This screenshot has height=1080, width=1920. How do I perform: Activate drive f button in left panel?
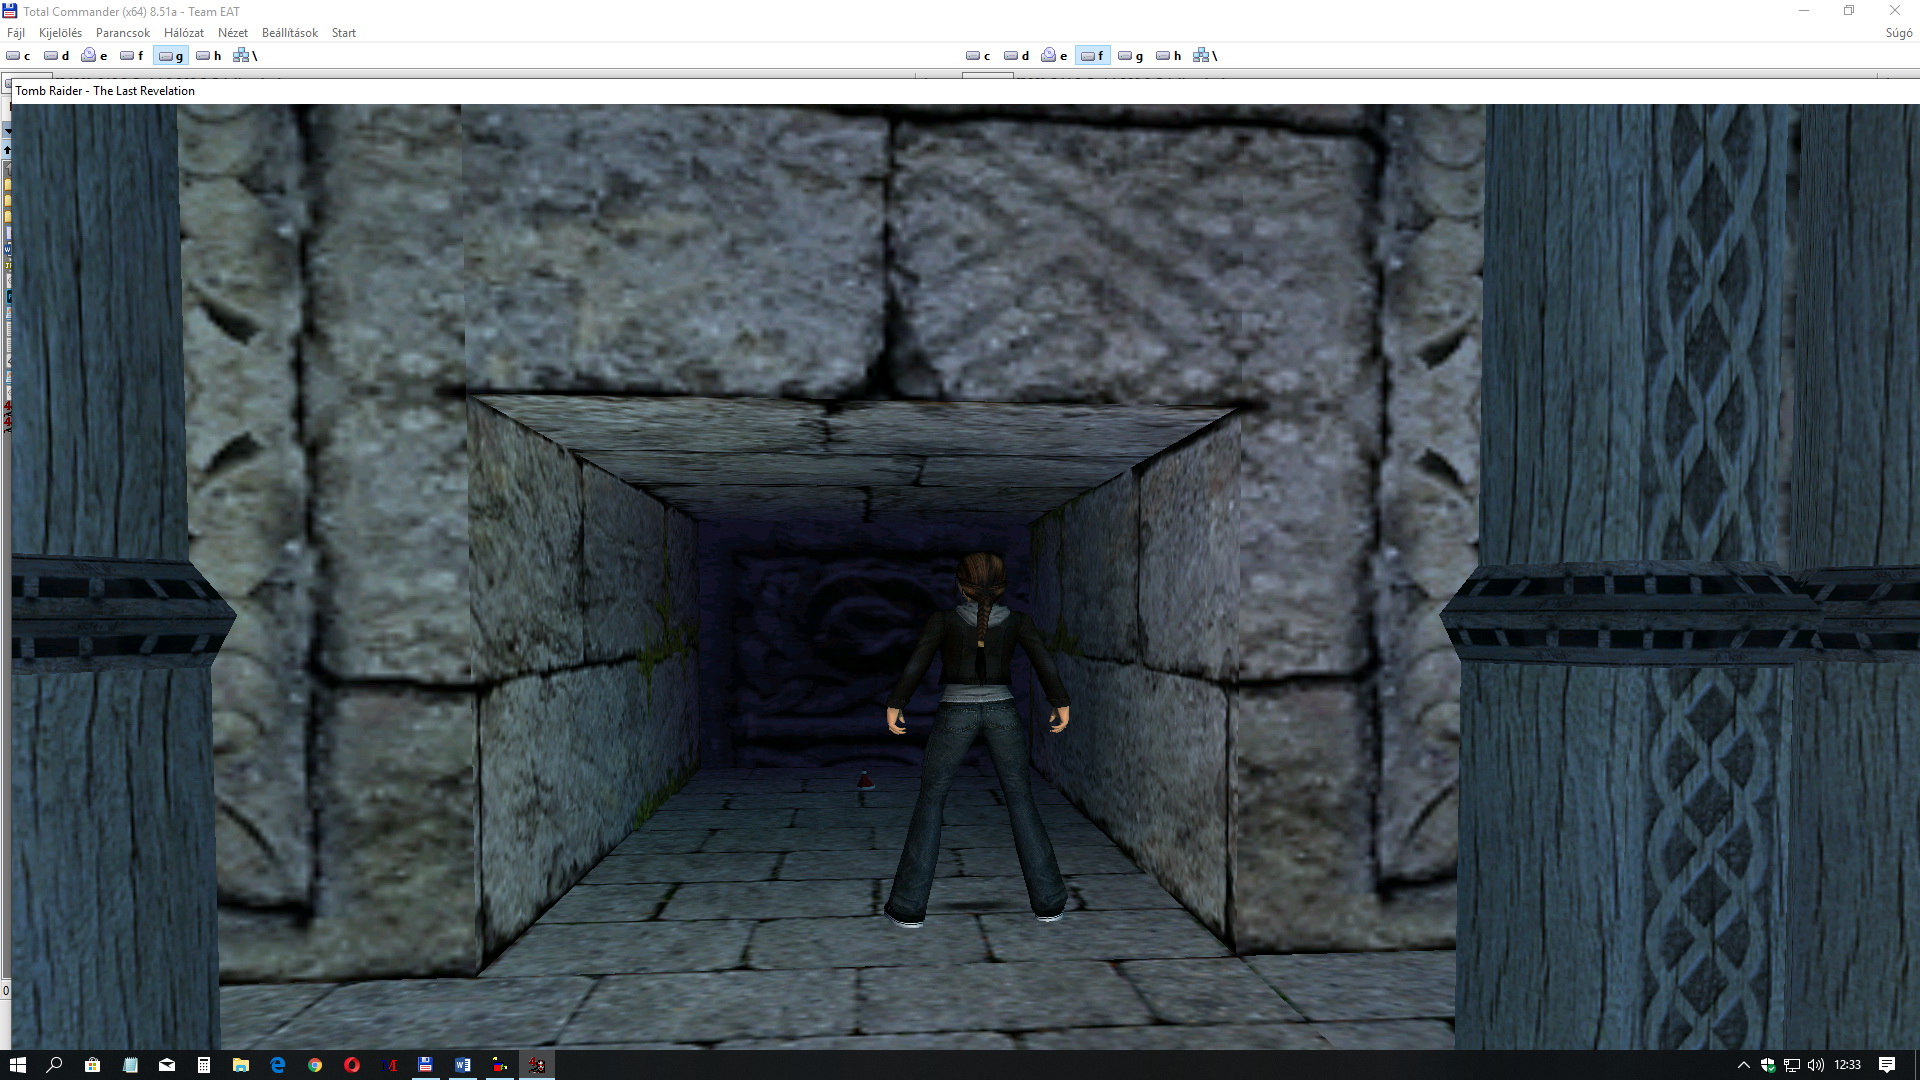coord(132,56)
